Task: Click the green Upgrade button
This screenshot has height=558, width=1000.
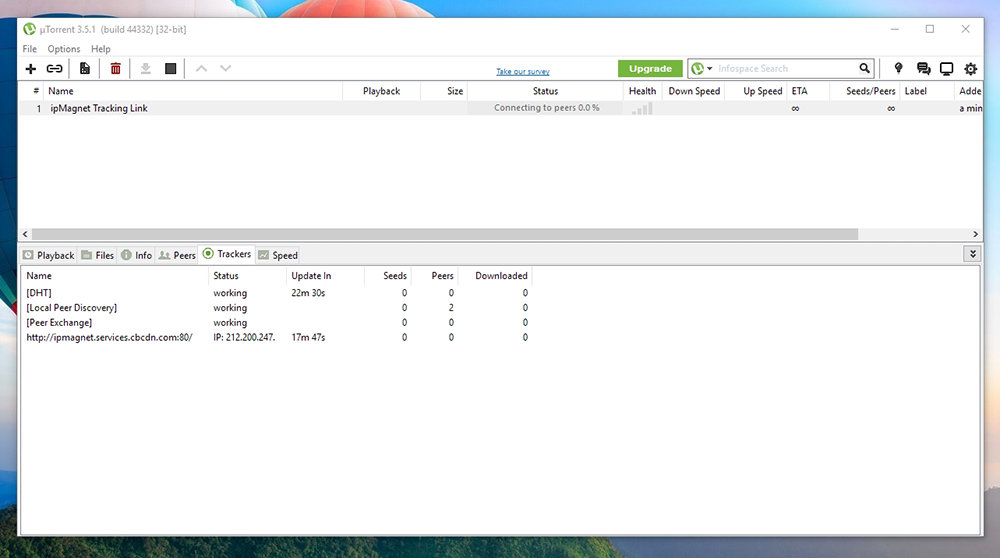Action: [x=650, y=69]
